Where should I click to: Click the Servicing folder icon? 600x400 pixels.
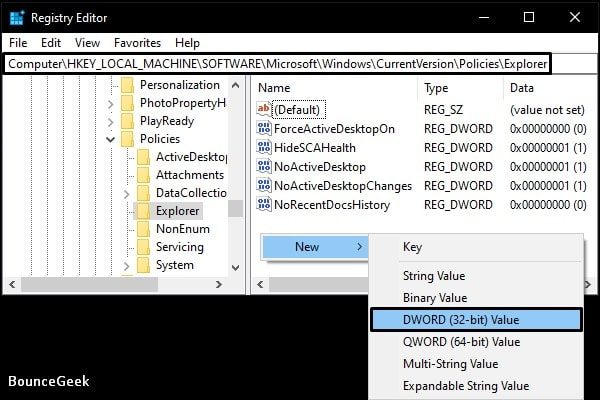pos(143,247)
